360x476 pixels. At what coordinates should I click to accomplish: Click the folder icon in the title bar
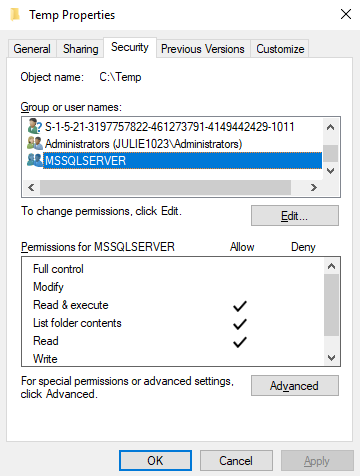(x=15, y=15)
